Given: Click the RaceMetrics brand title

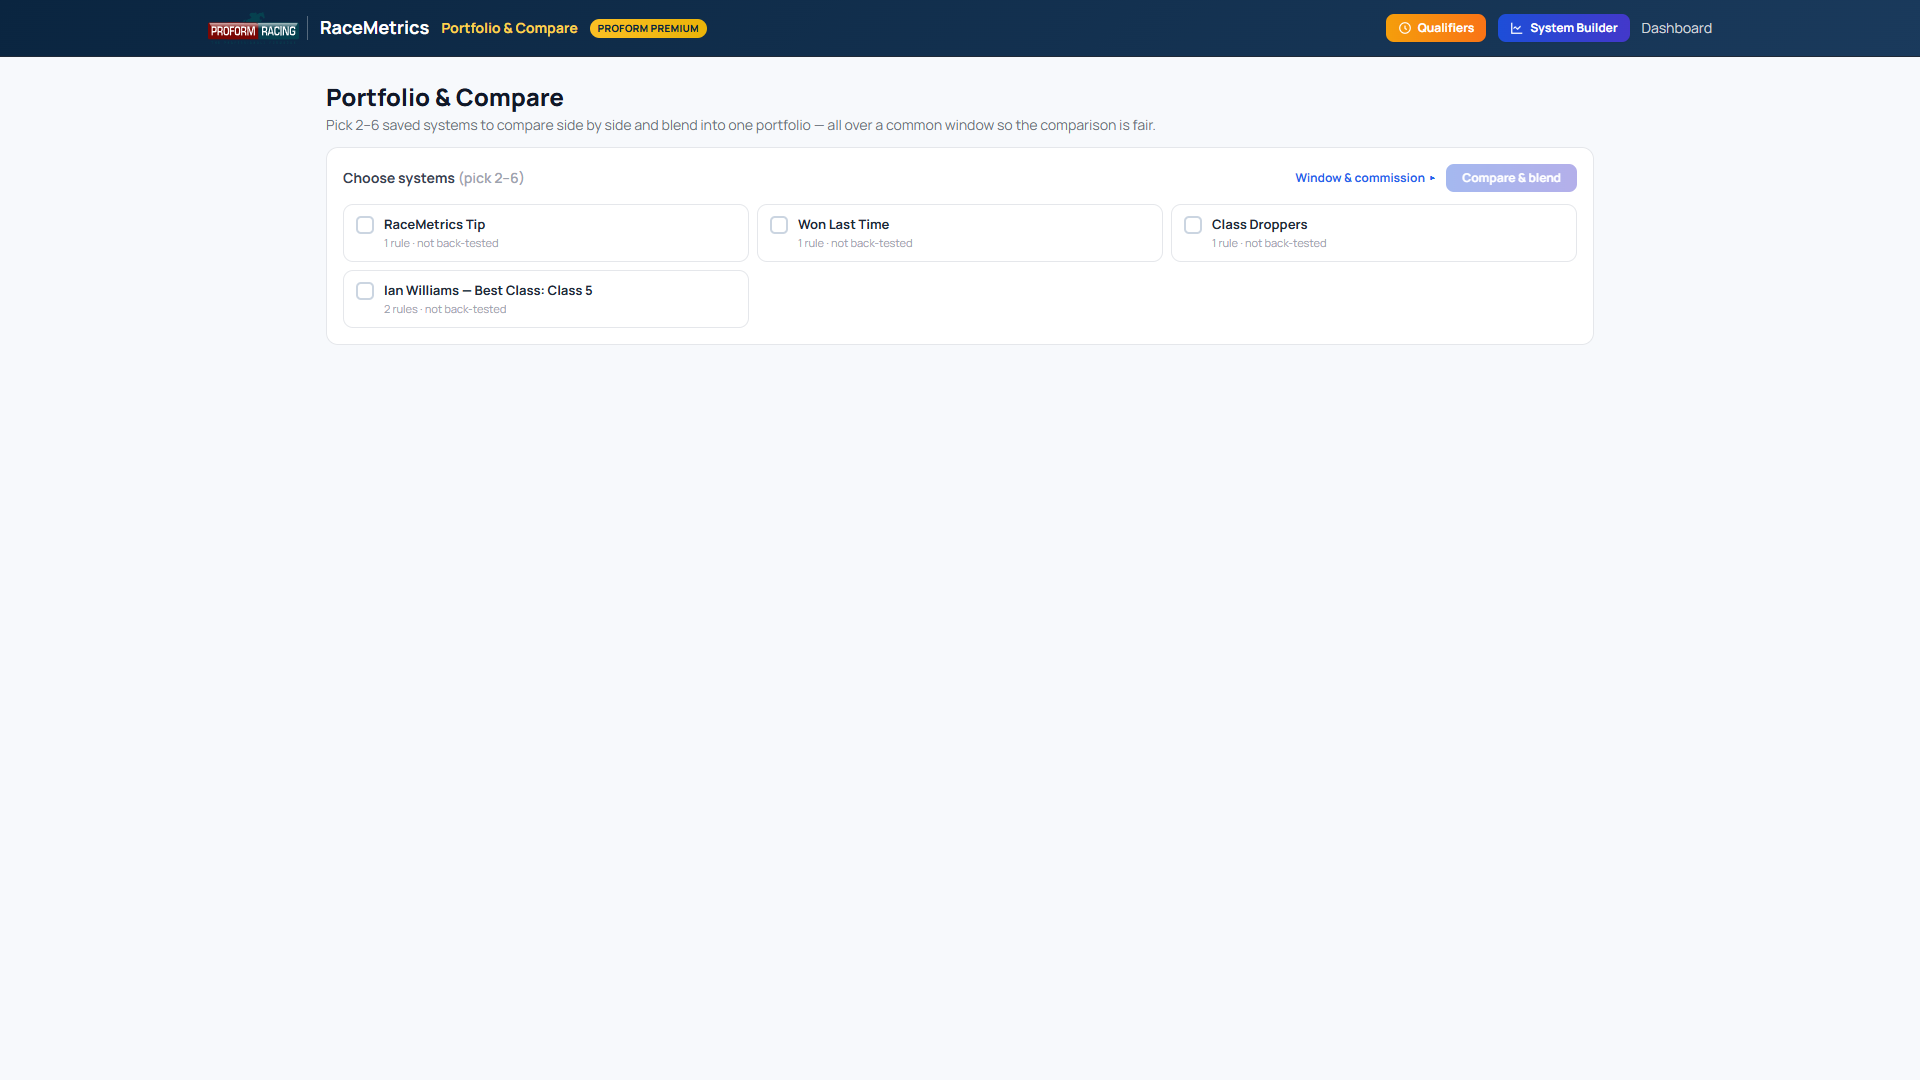Looking at the screenshot, I should [374, 28].
